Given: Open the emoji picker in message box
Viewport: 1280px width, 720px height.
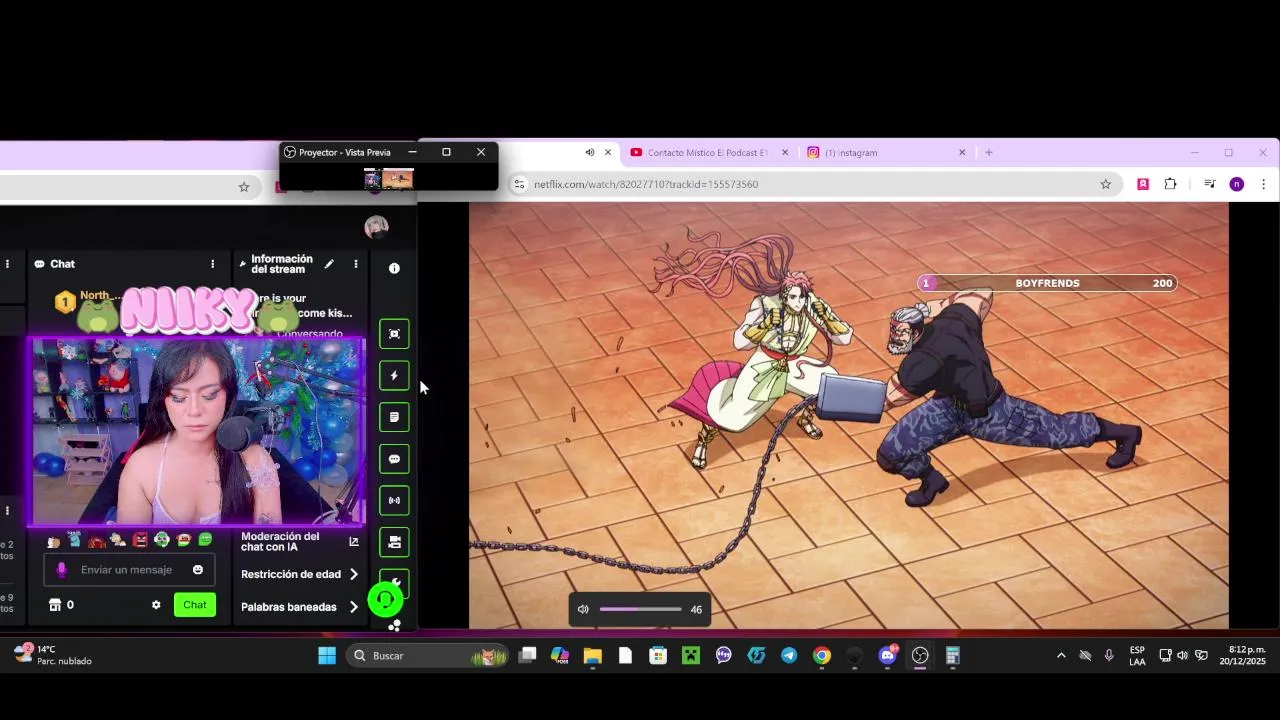Looking at the screenshot, I should pos(198,570).
